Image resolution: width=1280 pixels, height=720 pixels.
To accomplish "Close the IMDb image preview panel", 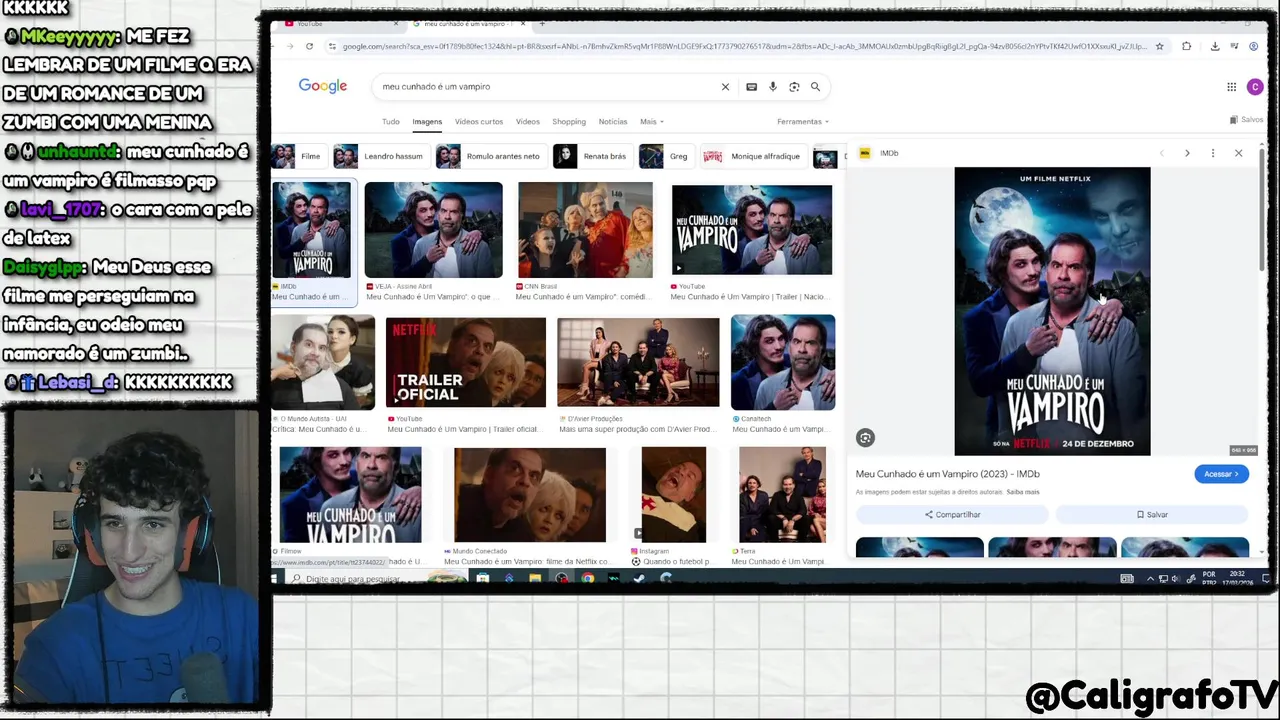I will pos(1238,153).
